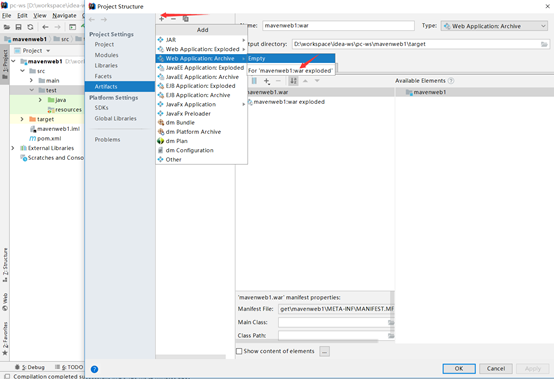Image resolution: width=554 pixels, height=379 pixels.
Task: Collapse the test folder node
Action: click(x=31, y=90)
